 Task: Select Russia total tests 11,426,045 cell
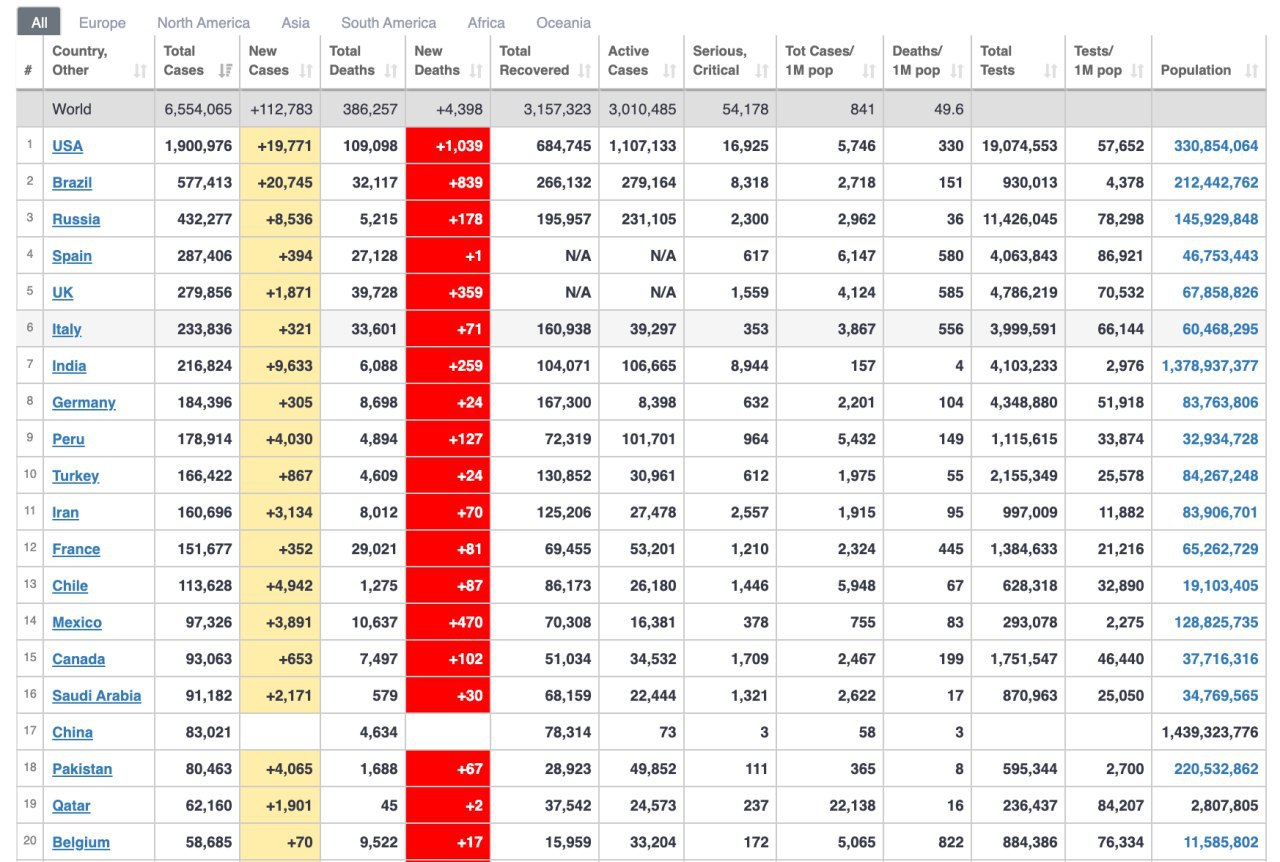[1018, 219]
